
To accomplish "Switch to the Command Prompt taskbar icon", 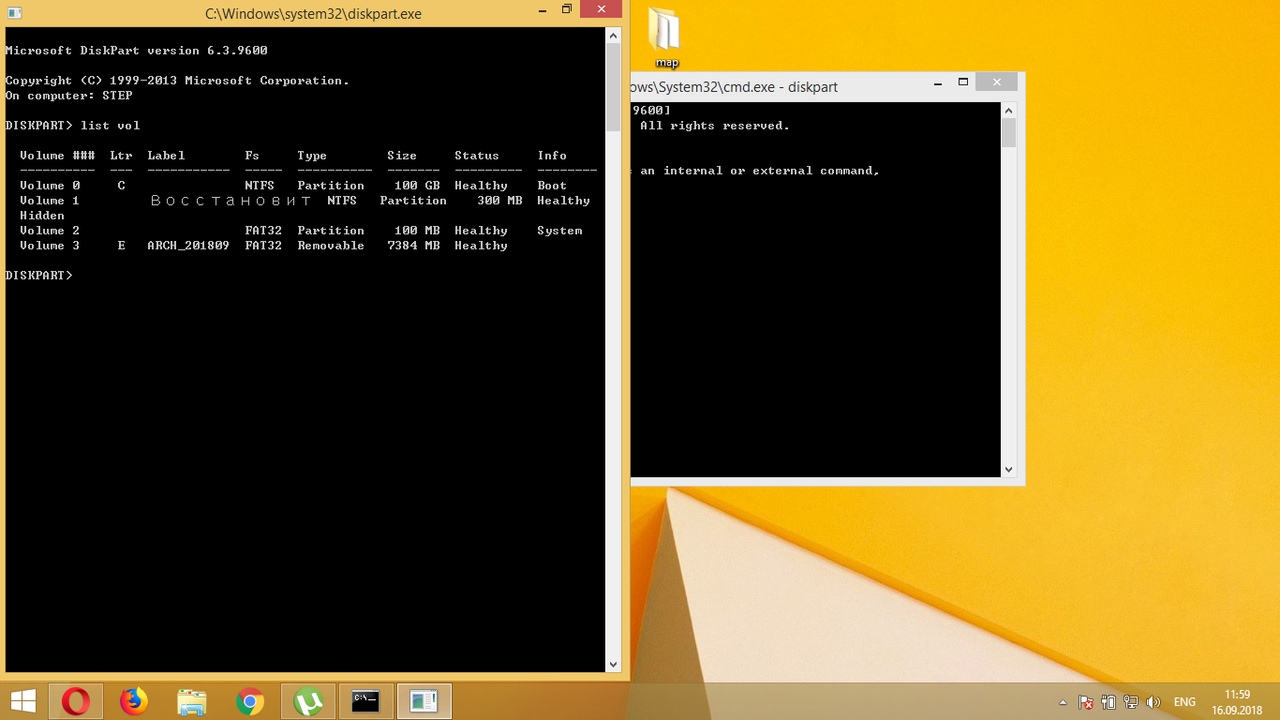I will click(365, 701).
